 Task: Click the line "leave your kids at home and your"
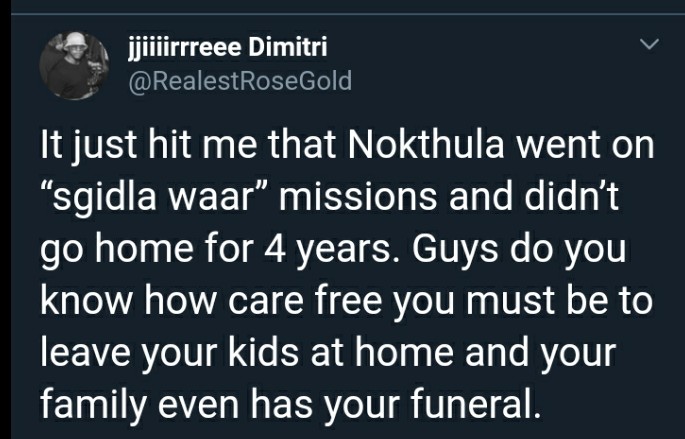pos(328,353)
